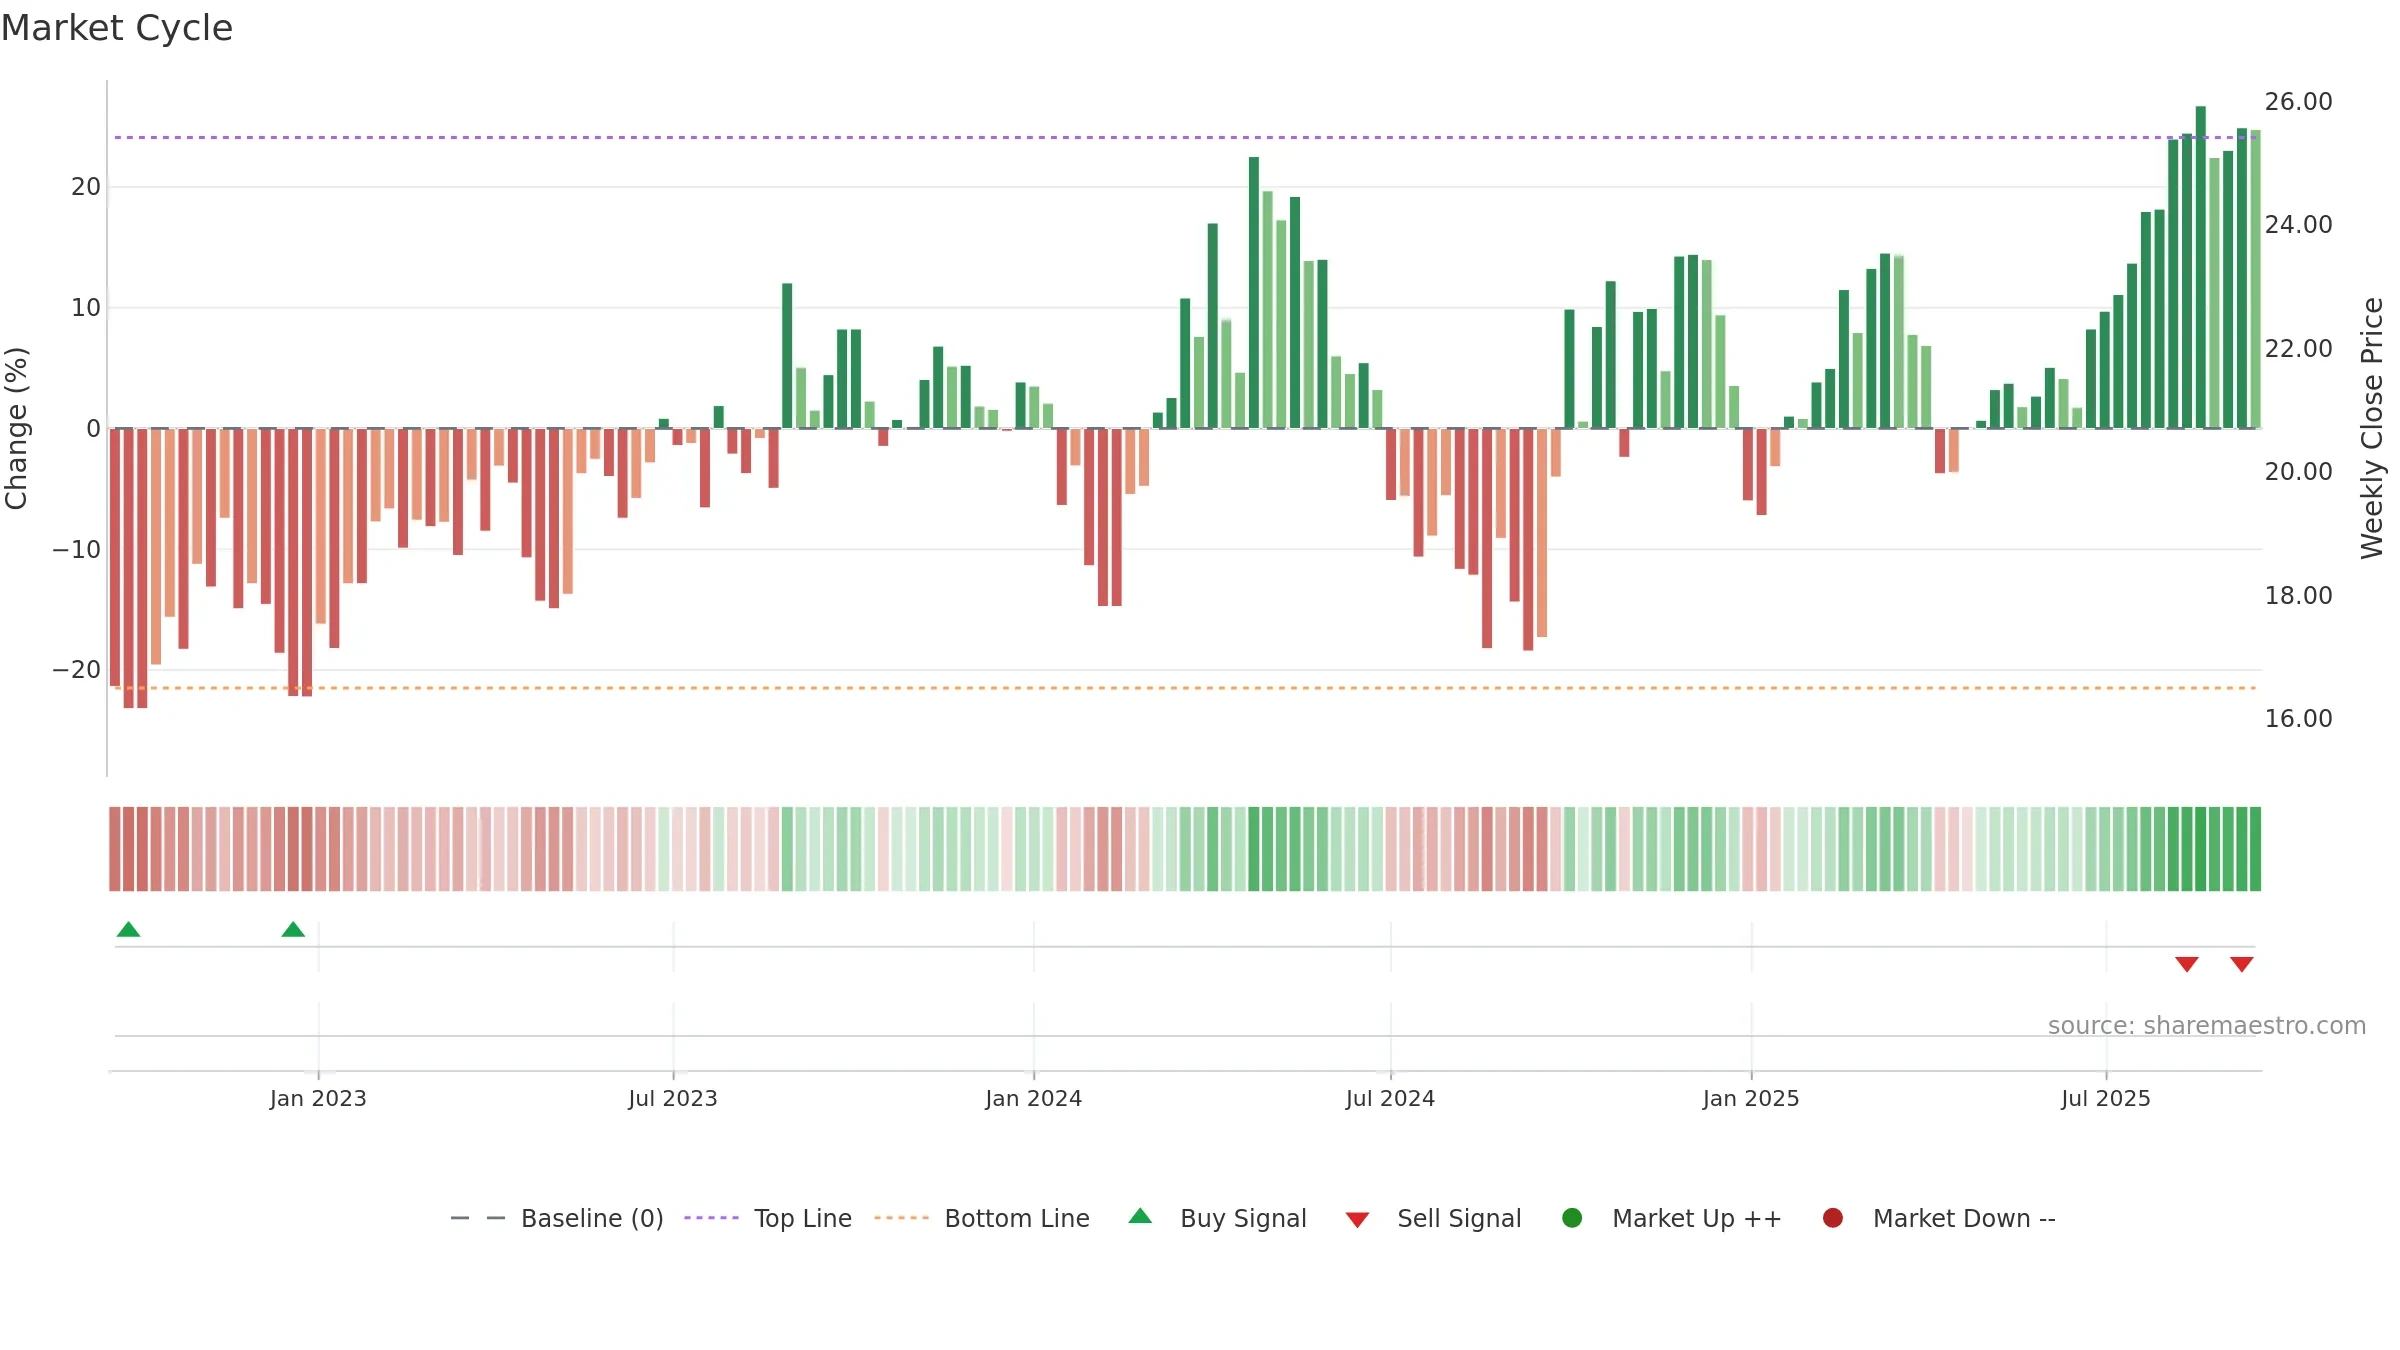The height and width of the screenshot is (1350, 2400).
Task: Click the 20.00 price axis label
Action: 2299,472
